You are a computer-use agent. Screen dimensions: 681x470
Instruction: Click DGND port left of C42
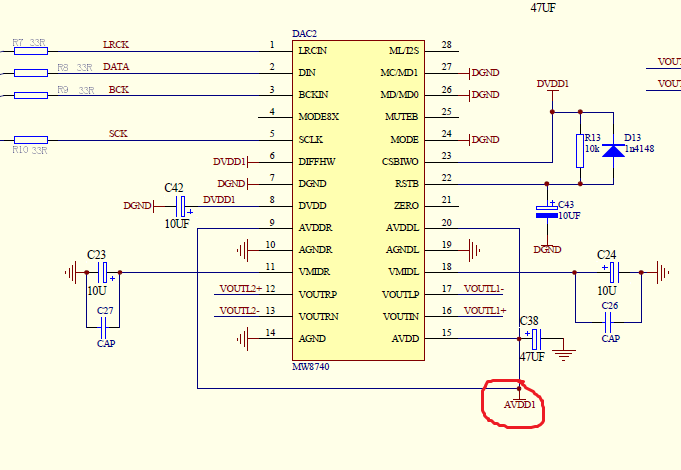(139, 206)
